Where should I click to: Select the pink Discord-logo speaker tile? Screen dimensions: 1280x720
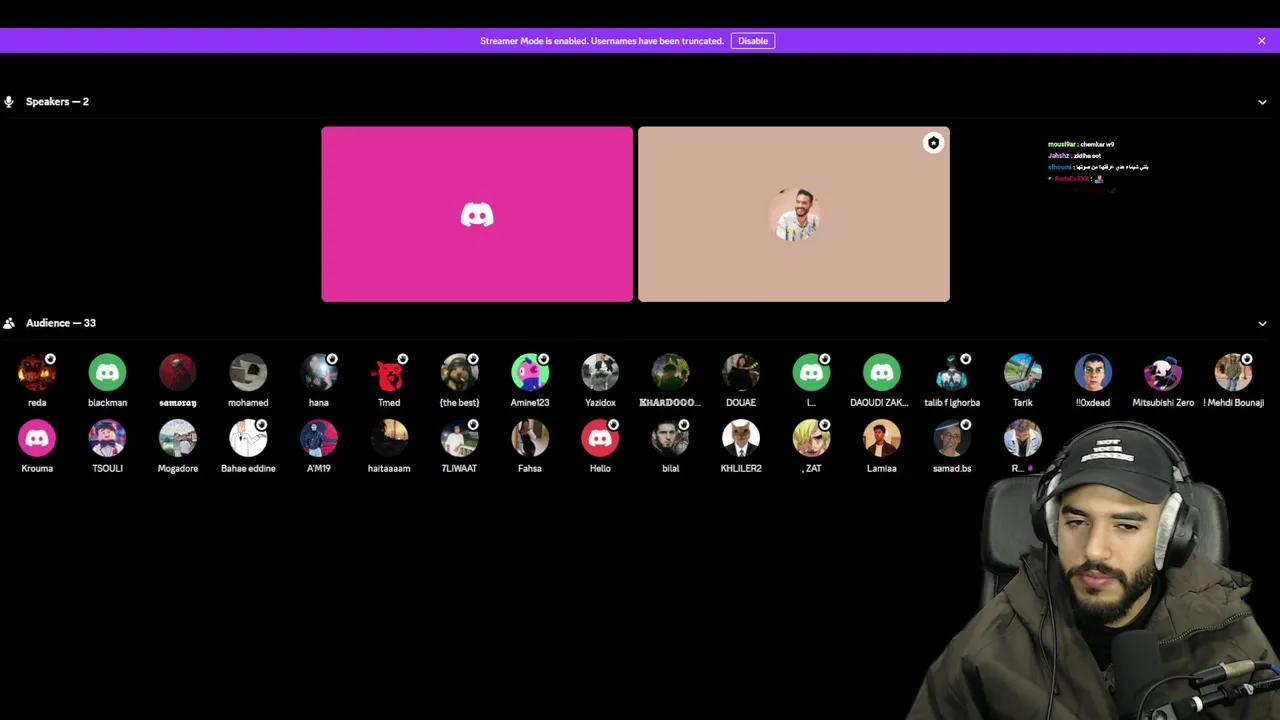click(477, 214)
